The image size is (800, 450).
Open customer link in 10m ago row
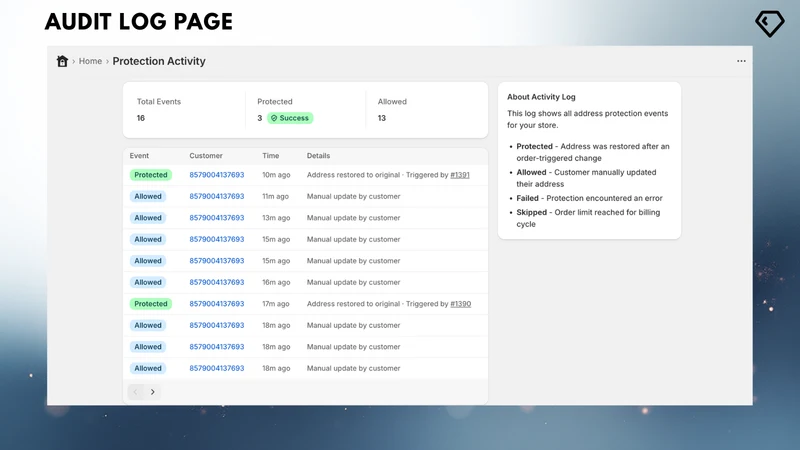217,175
